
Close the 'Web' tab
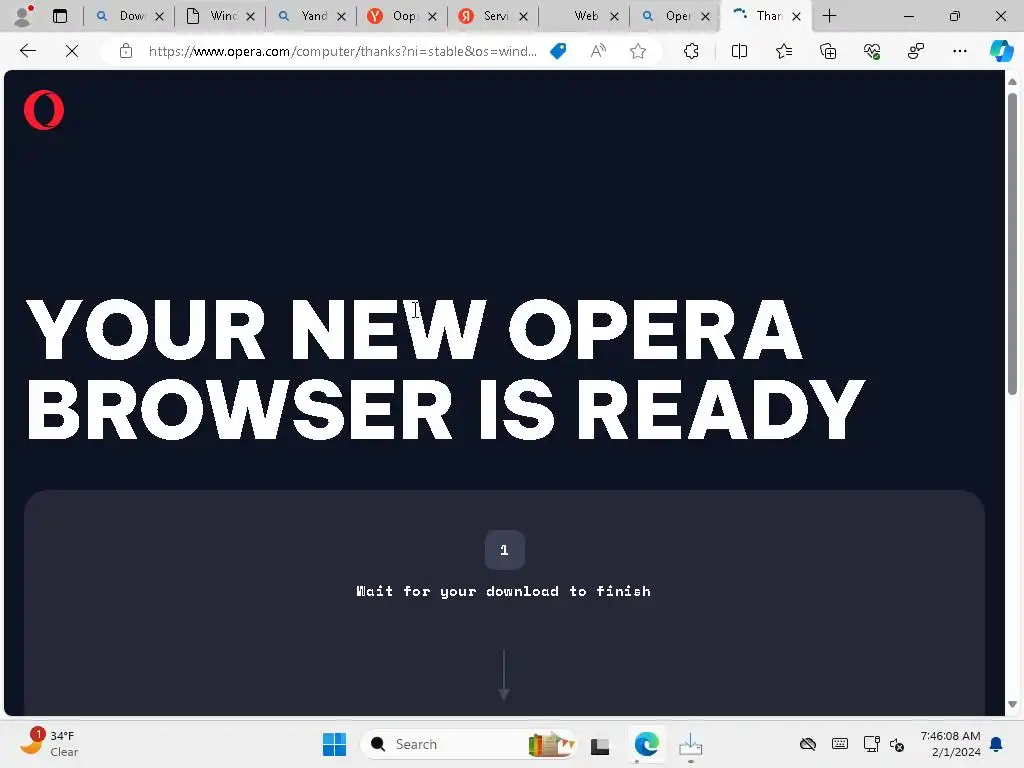614,16
